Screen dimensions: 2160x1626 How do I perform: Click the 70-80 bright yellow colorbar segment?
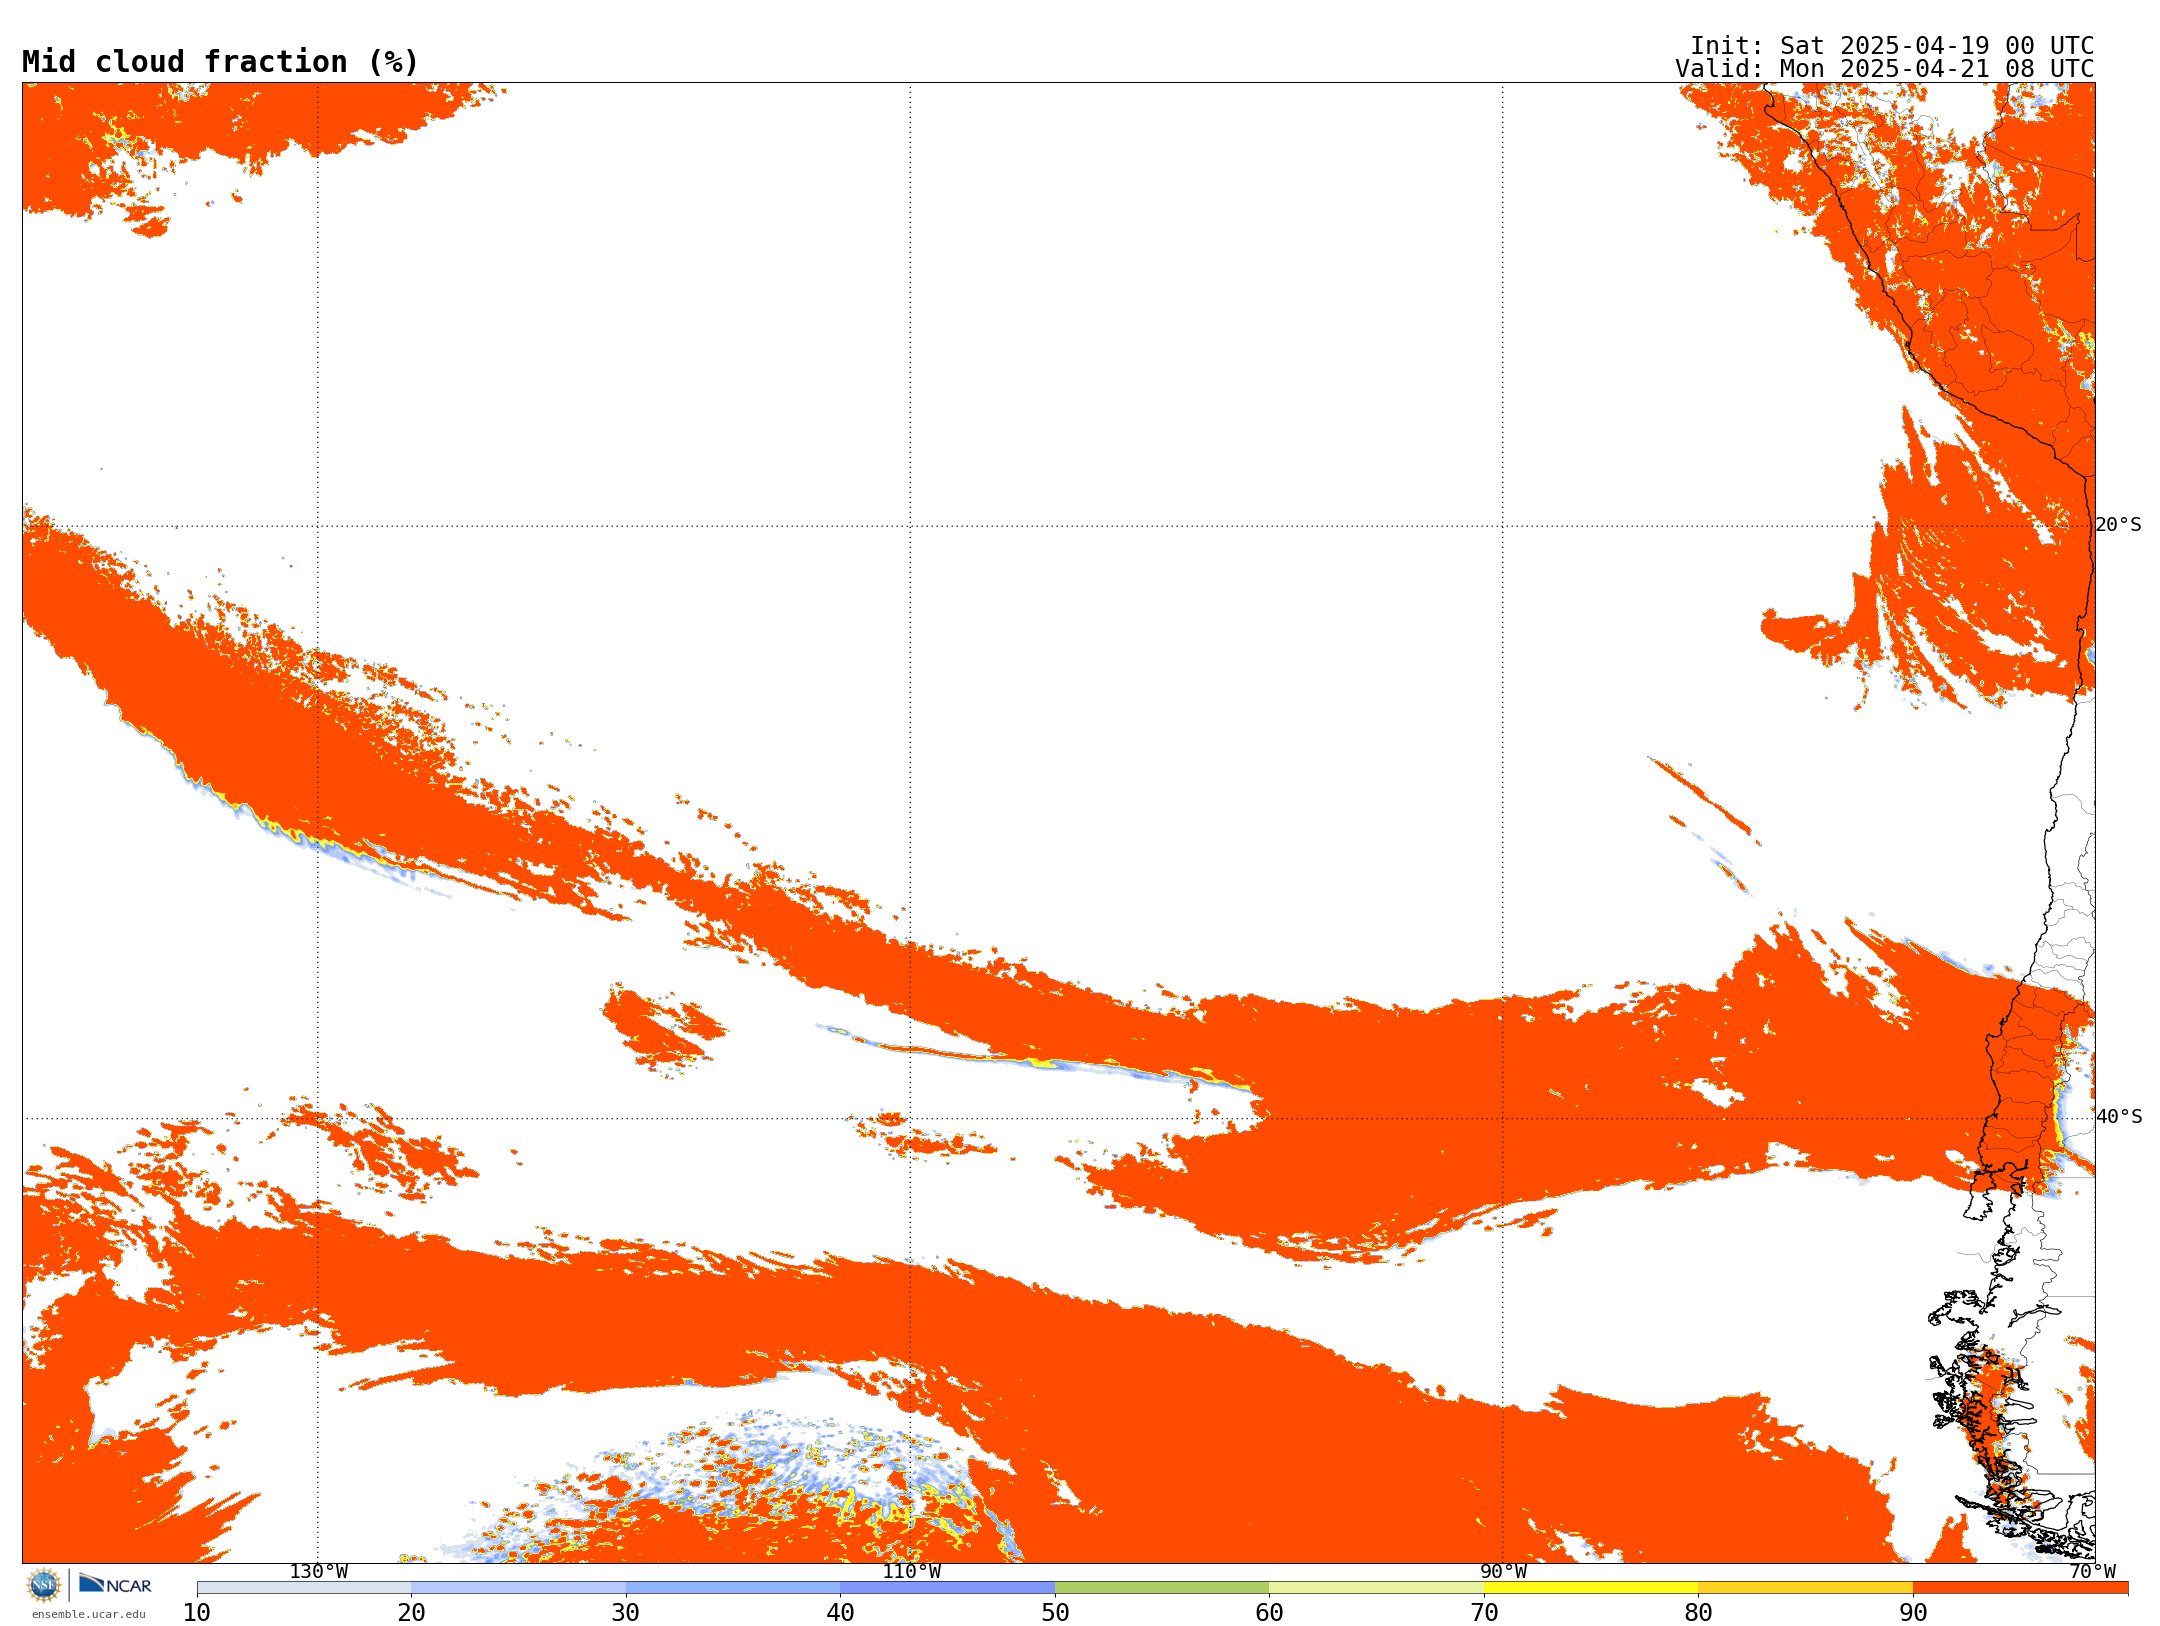click(x=1591, y=1588)
